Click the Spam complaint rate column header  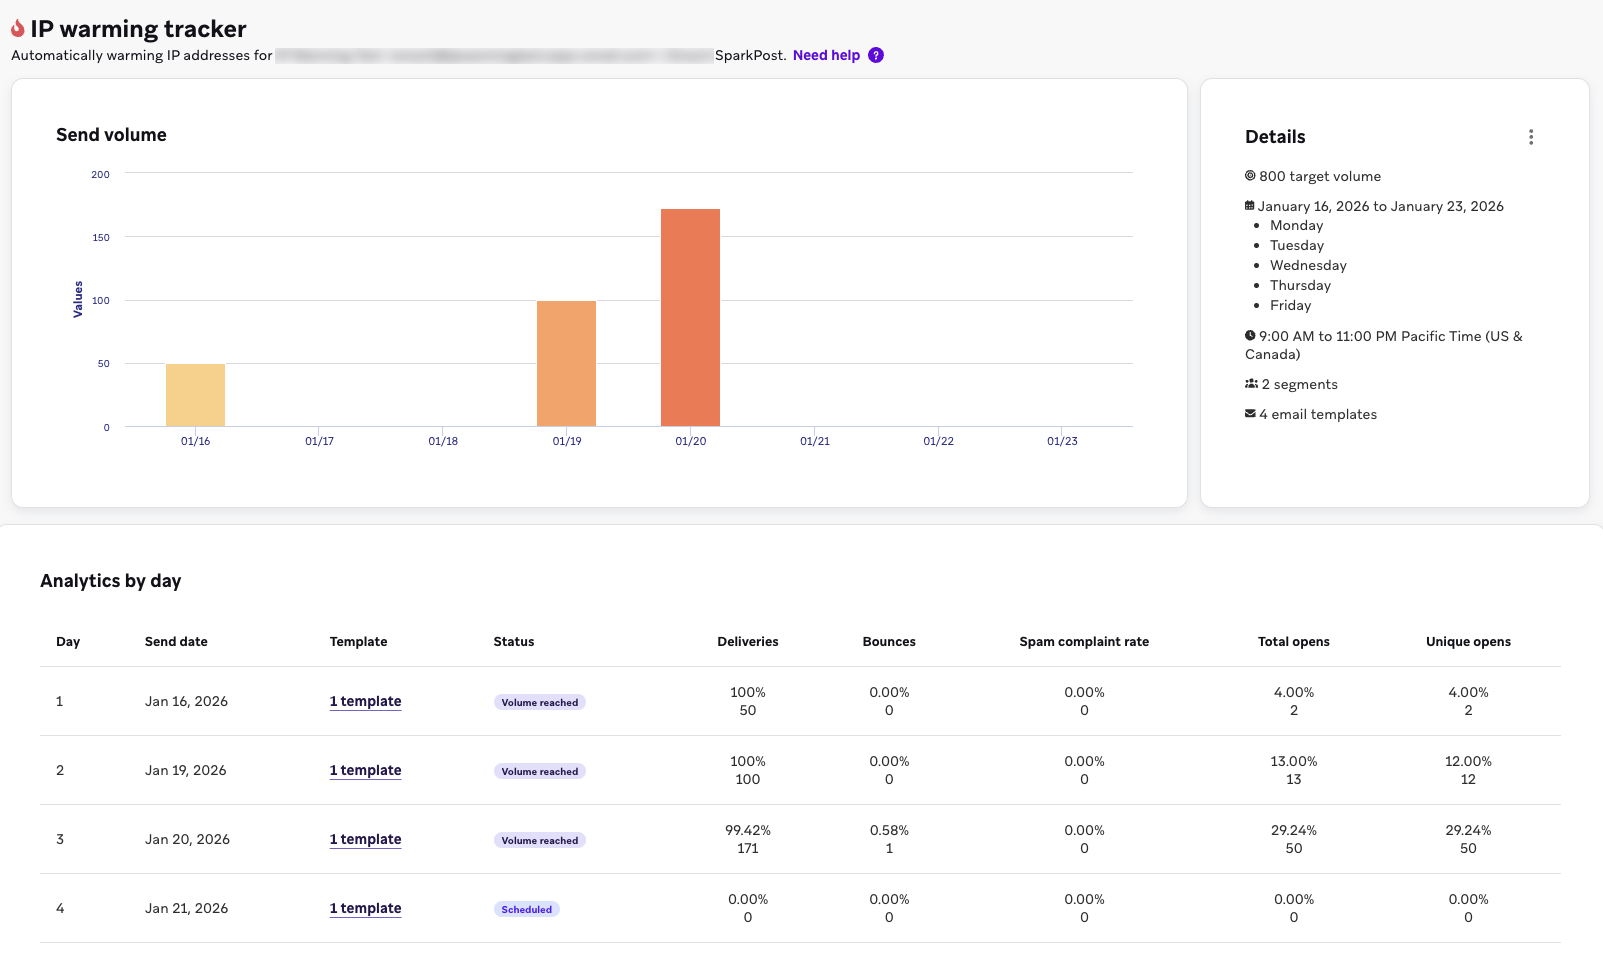[x=1084, y=642]
